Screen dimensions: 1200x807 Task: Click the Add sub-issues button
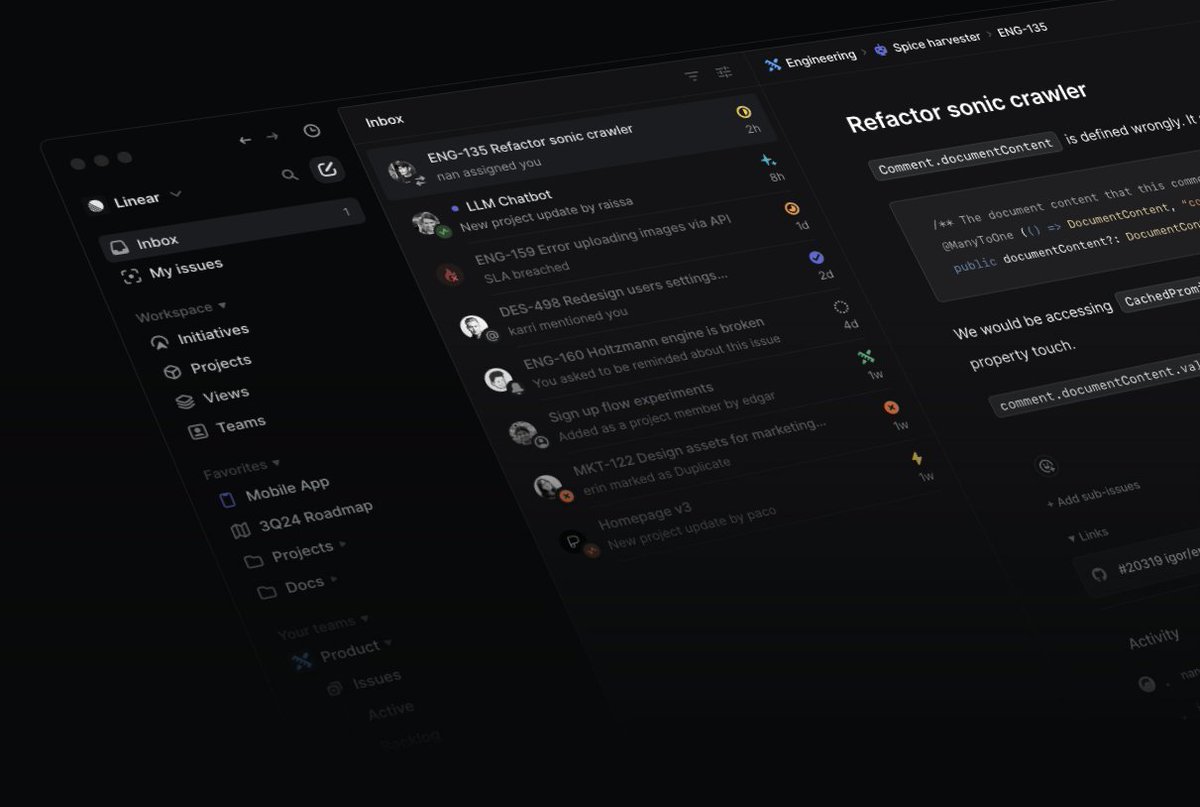(1093, 494)
